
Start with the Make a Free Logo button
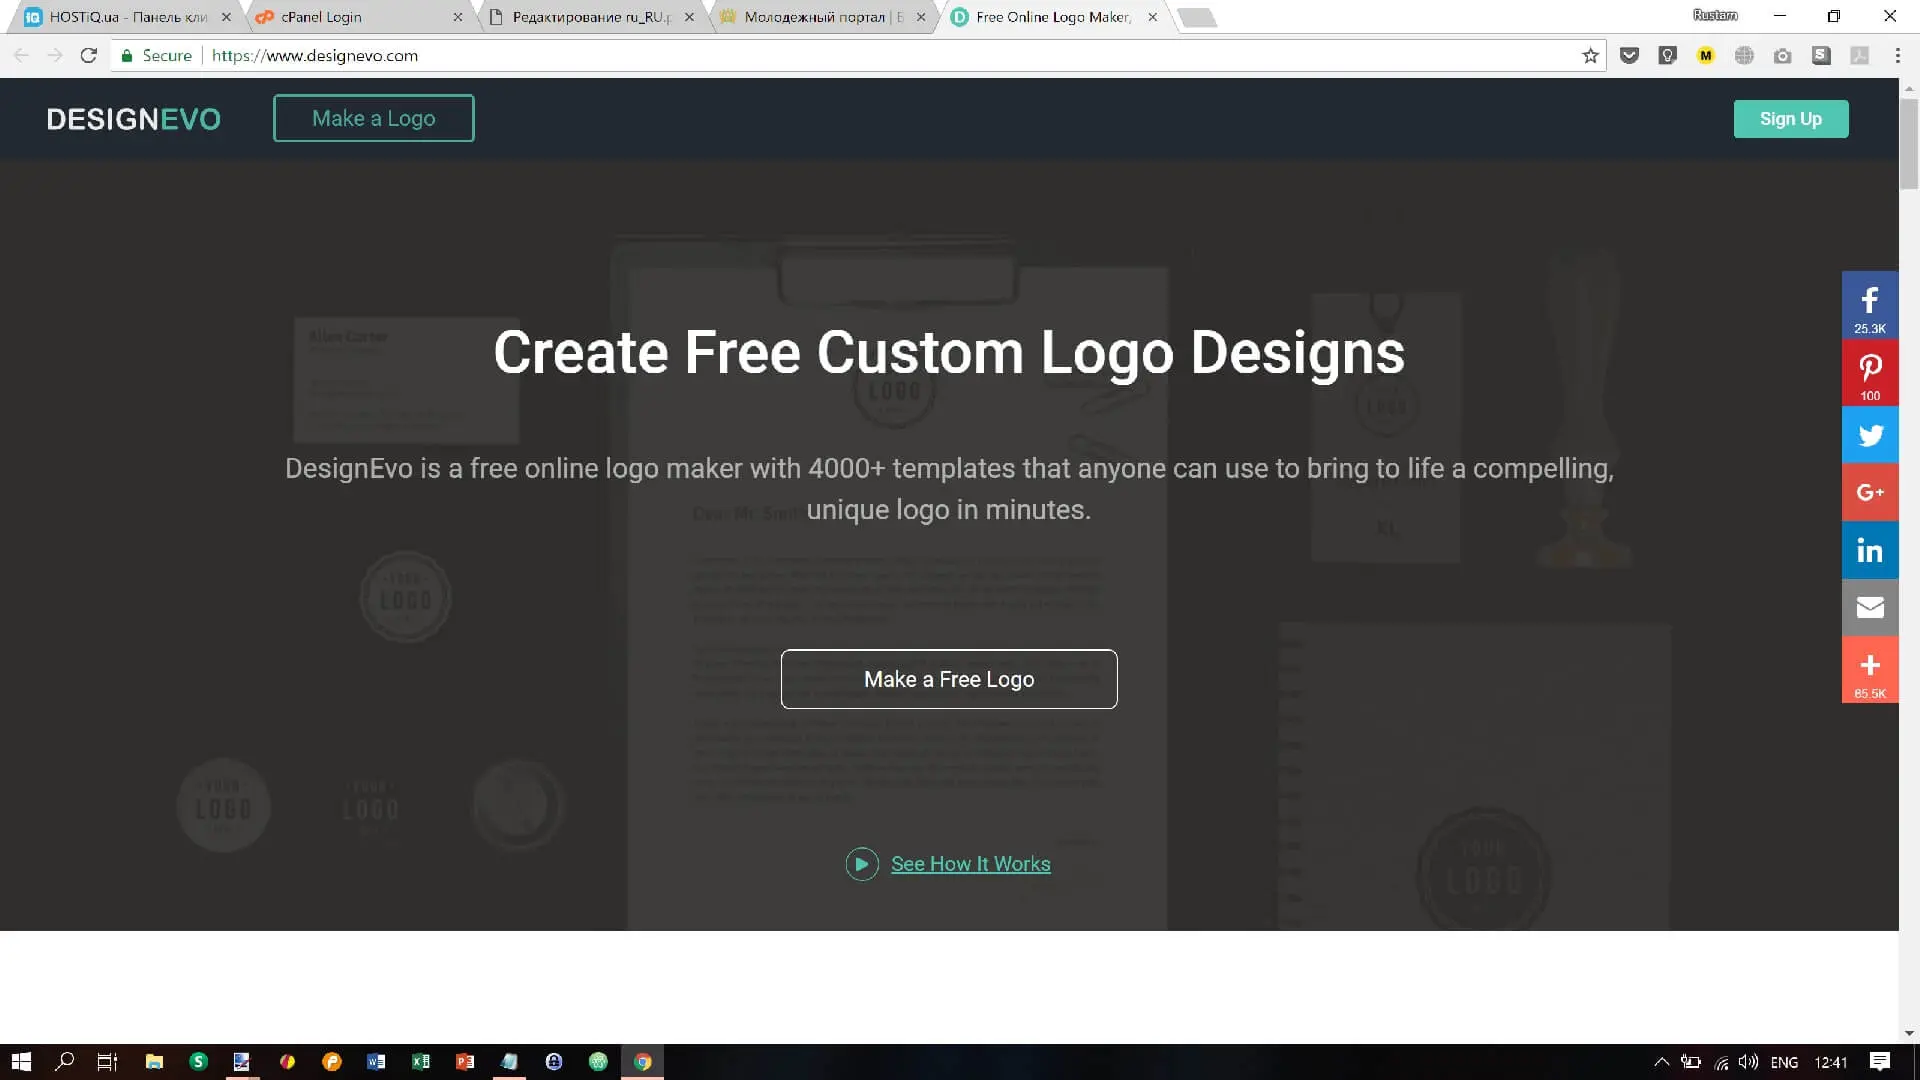pyautogui.click(x=948, y=679)
